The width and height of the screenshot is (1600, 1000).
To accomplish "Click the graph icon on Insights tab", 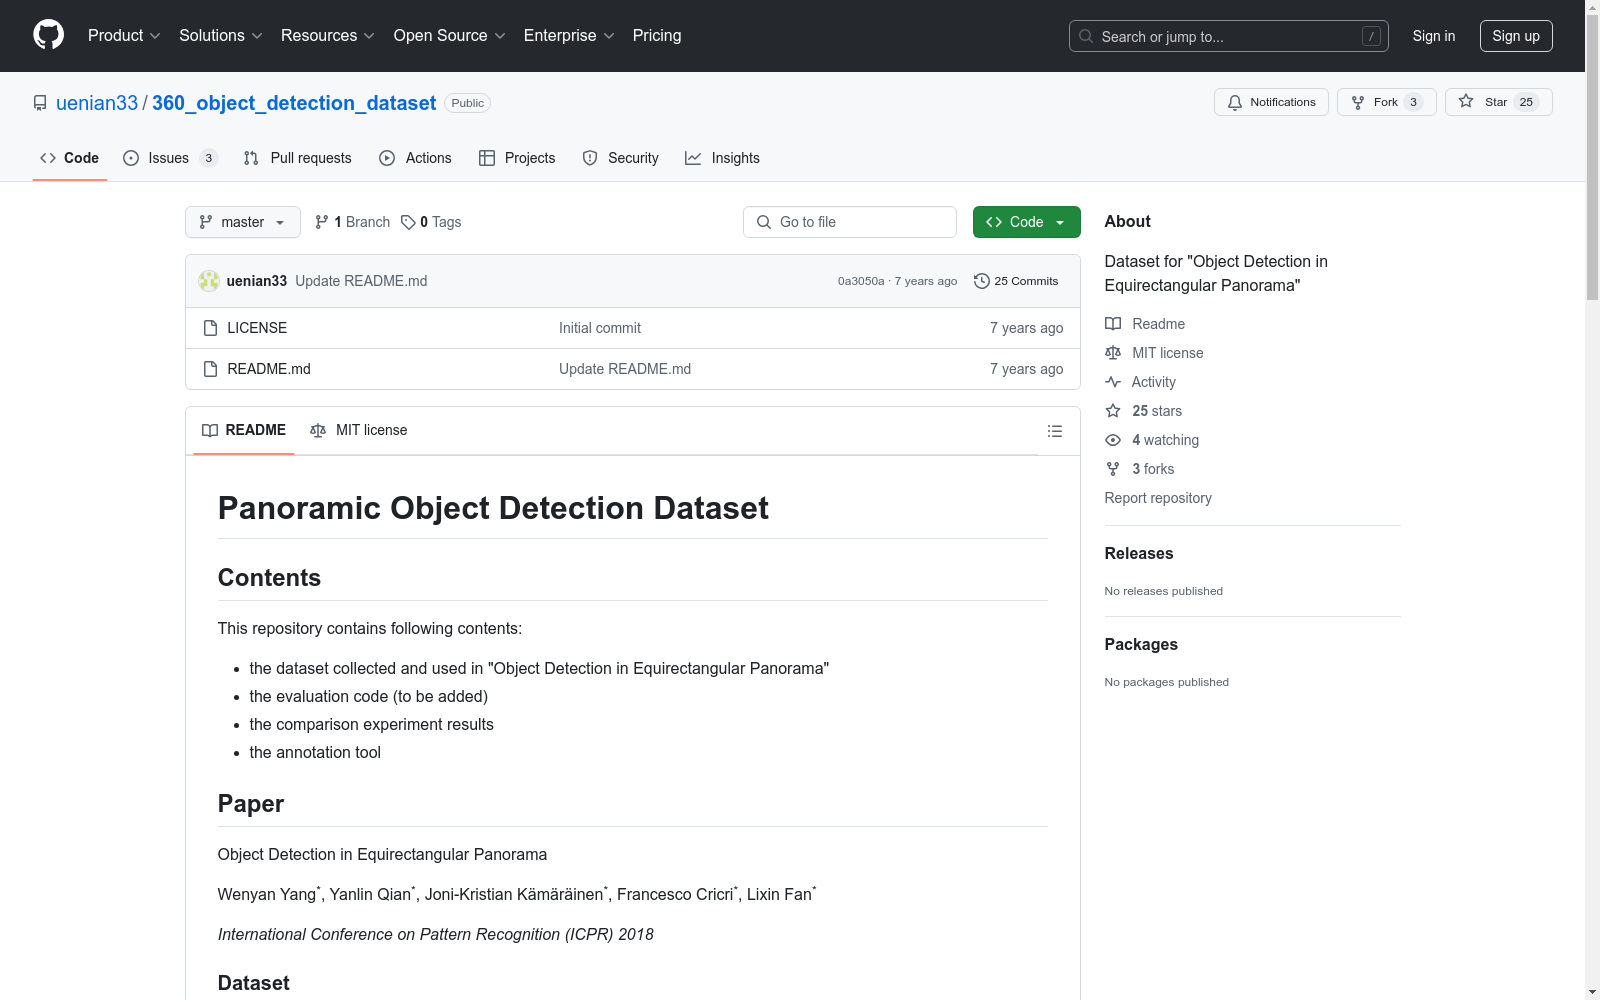I will (x=693, y=158).
